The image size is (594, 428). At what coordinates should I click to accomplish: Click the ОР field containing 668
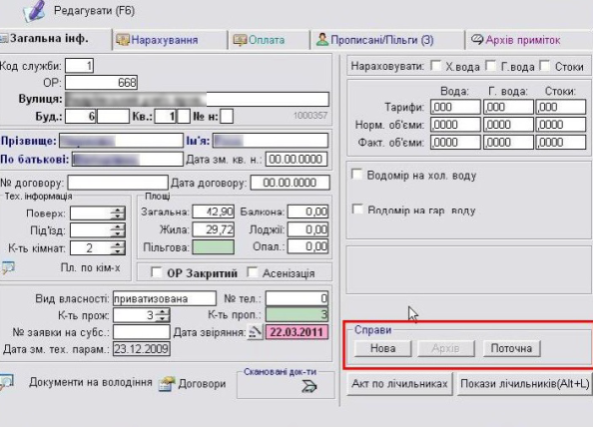click(x=101, y=82)
